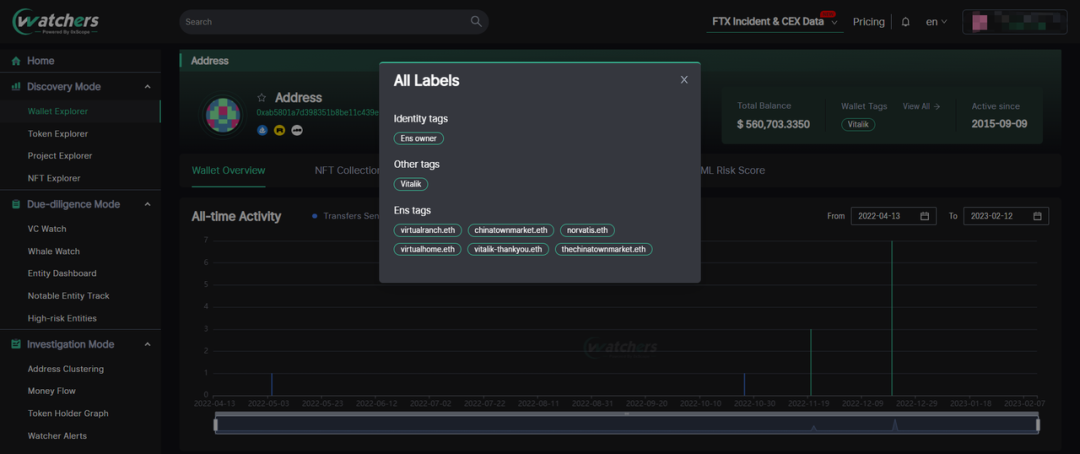Click the Active since date 2015-09-09

pos(998,125)
